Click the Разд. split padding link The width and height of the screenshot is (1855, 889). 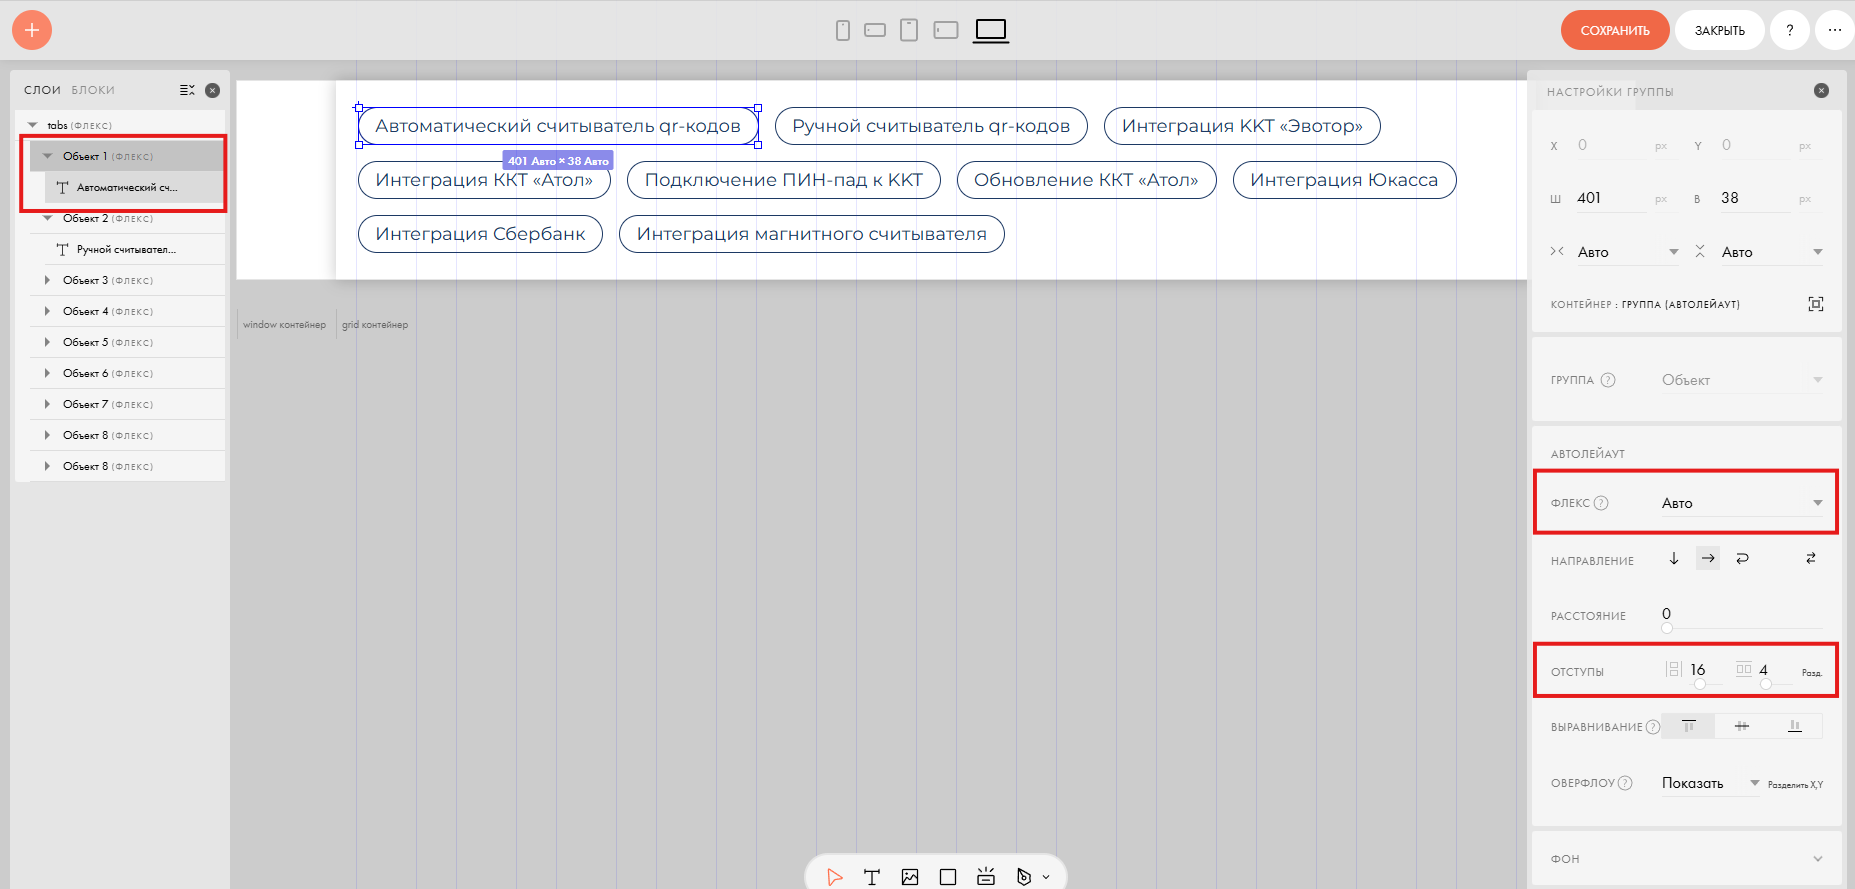[x=1812, y=673]
